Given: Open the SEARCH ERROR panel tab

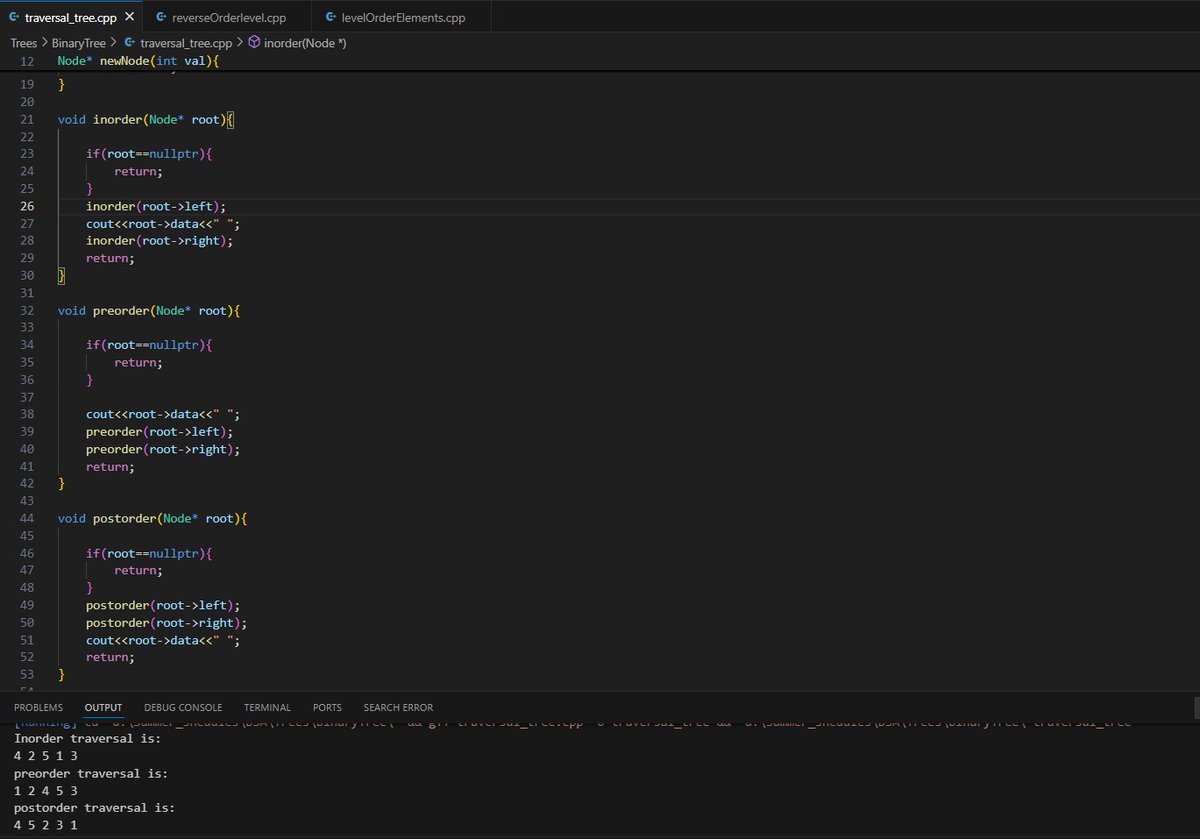Looking at the screenshot, I should tap(398, 707).
